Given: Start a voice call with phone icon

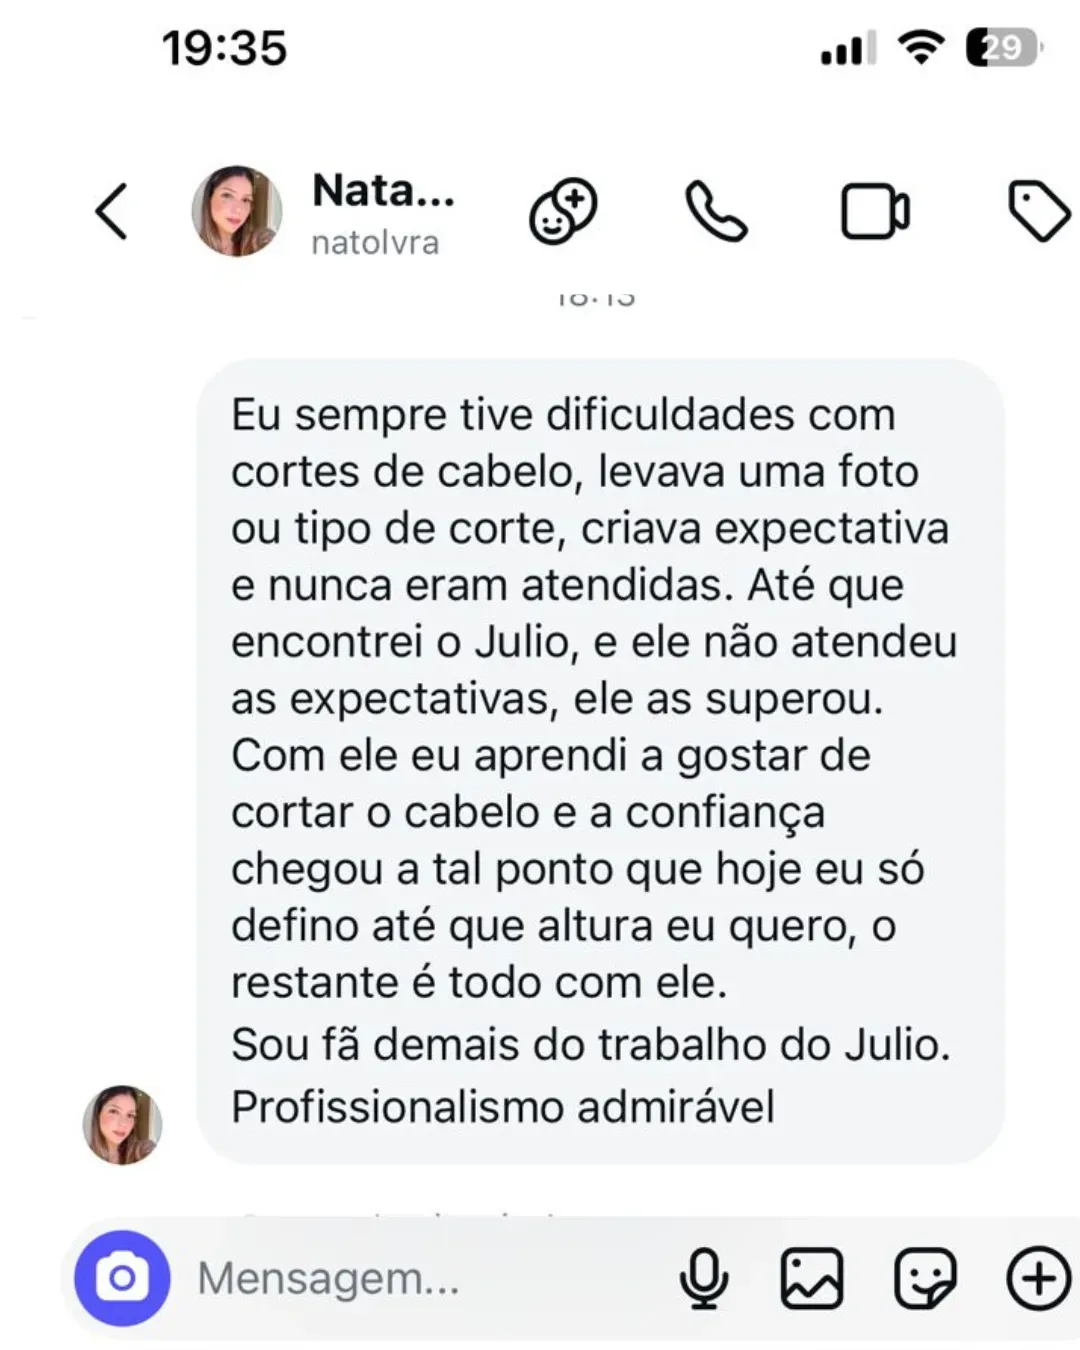Looking at the screenshot, I should [x=716, y=211].
